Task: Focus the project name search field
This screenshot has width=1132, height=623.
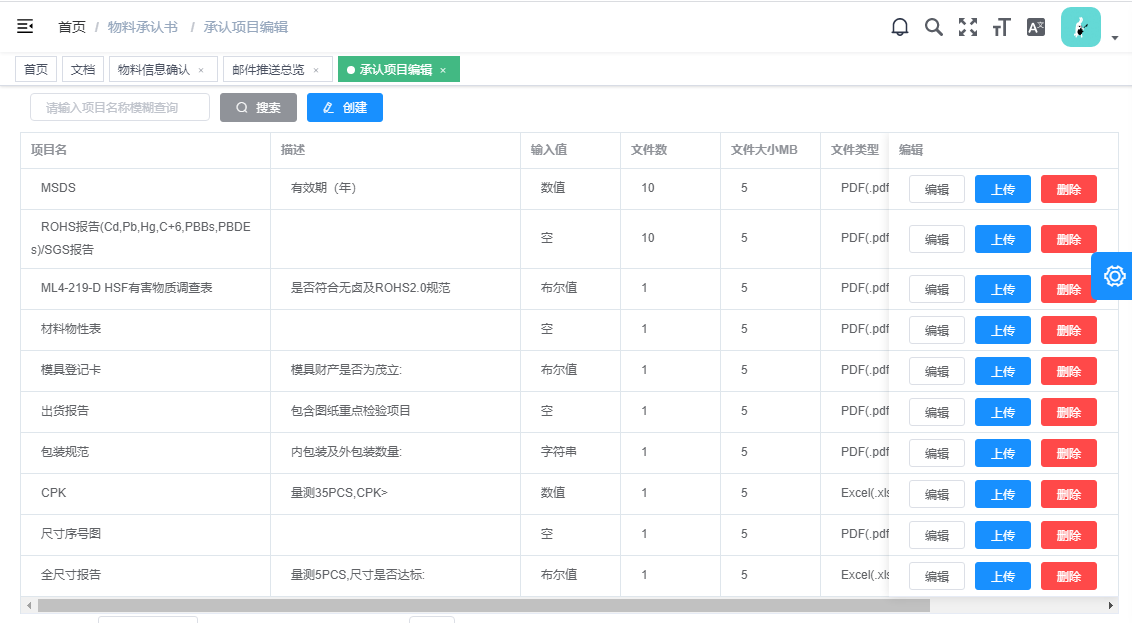Action: click(x=120, y=107)
